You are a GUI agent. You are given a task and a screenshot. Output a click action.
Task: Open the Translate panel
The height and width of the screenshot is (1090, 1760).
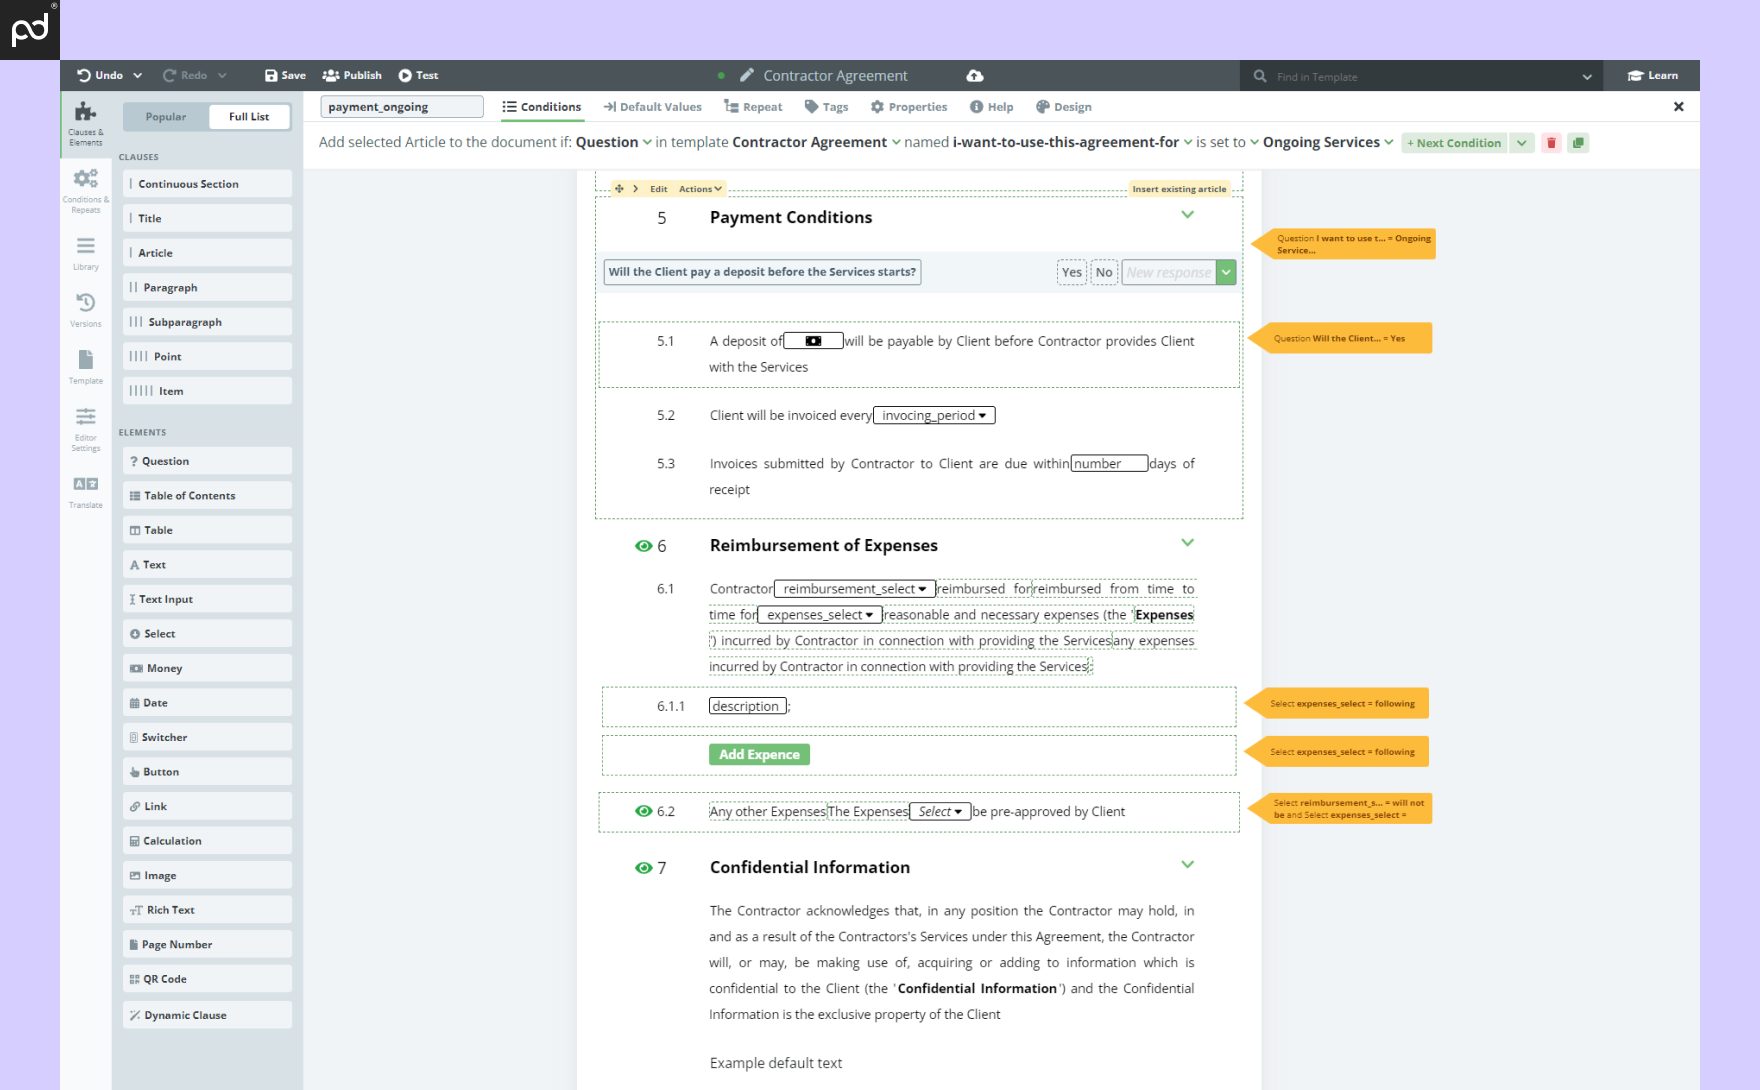[x=85, y=489]
